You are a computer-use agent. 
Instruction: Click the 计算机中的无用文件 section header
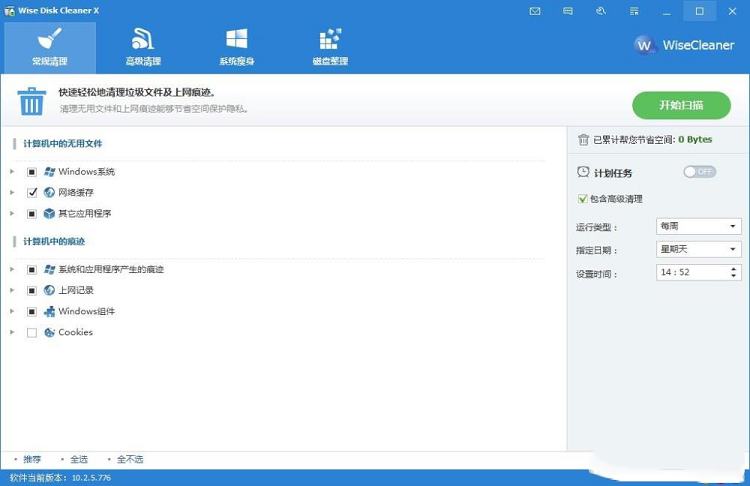point(63,144)
